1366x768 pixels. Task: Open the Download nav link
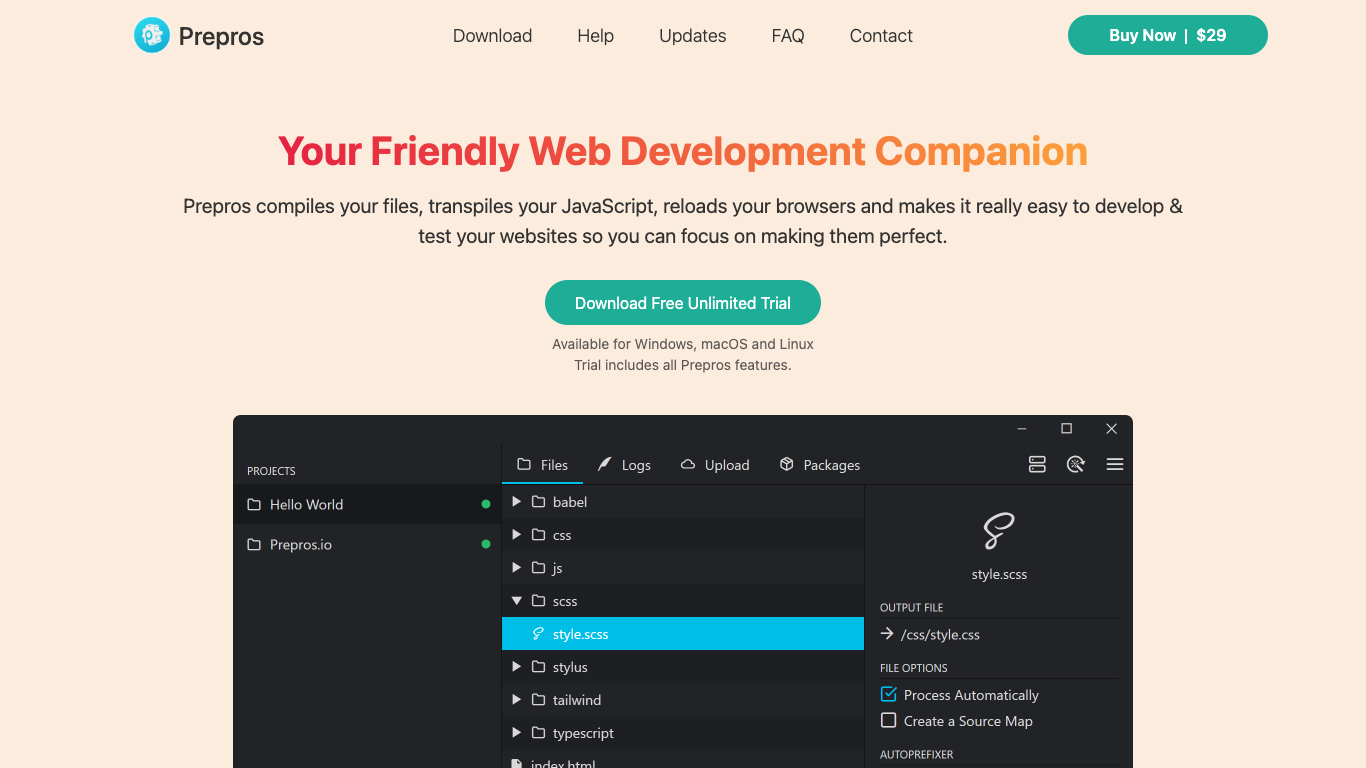(492, 36)
